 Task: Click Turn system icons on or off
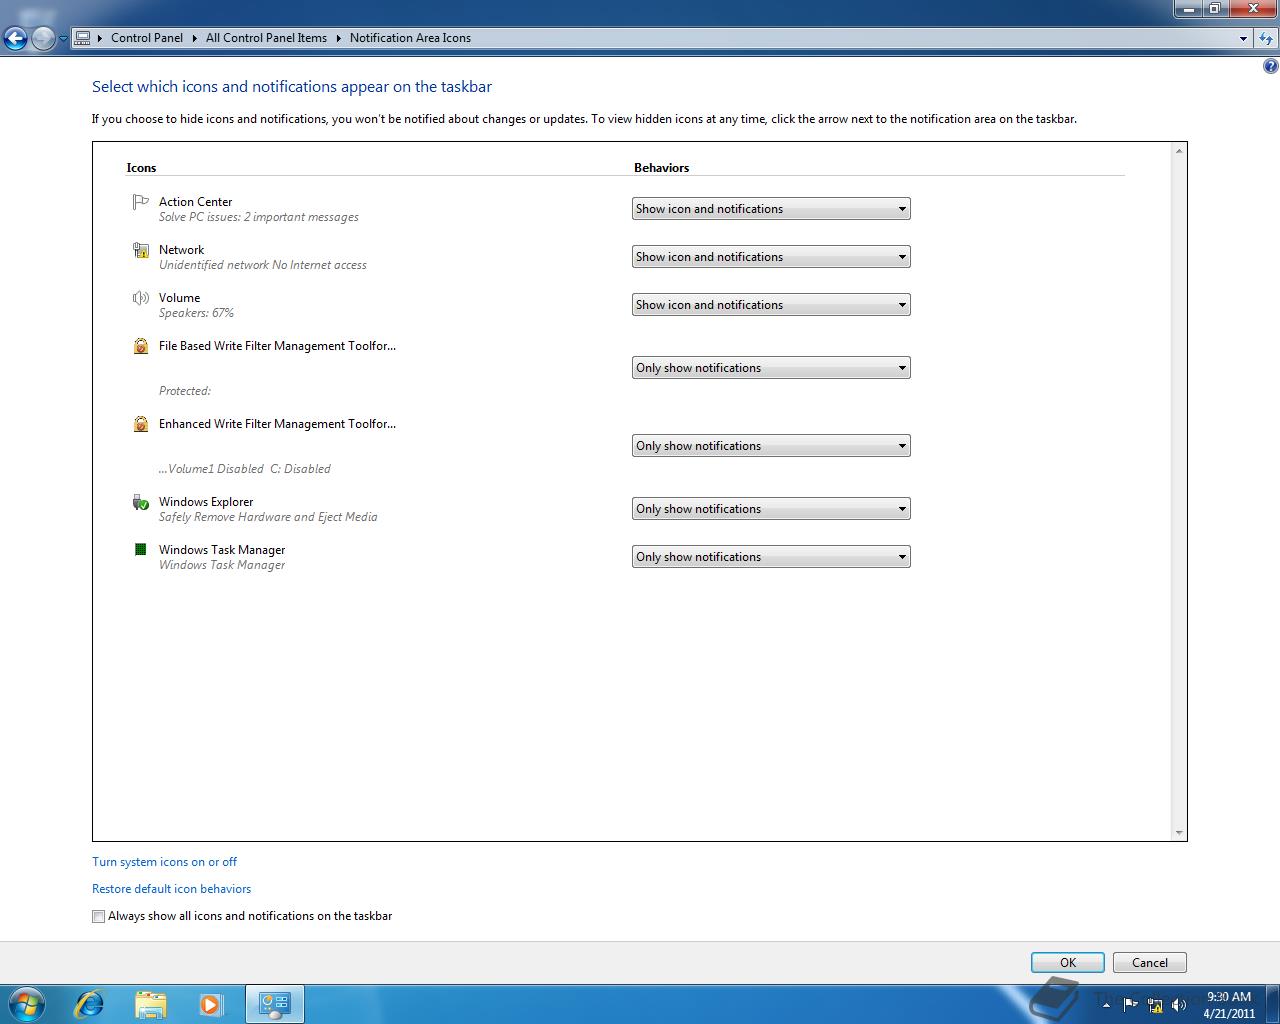(x=165, y=862)
